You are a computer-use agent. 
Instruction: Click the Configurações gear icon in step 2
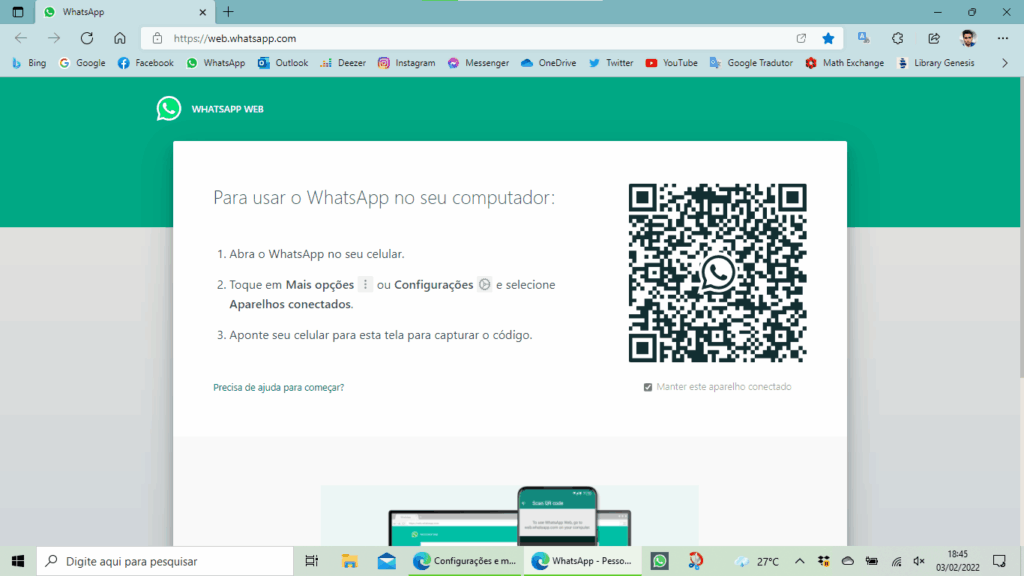tap(484, 284)
